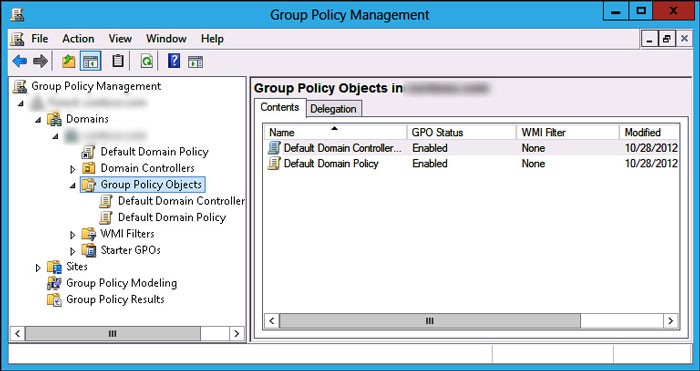This screenshot has height=371, width=700.
Task: Click the Refresh toolbar icon
Action: point(146,61)
